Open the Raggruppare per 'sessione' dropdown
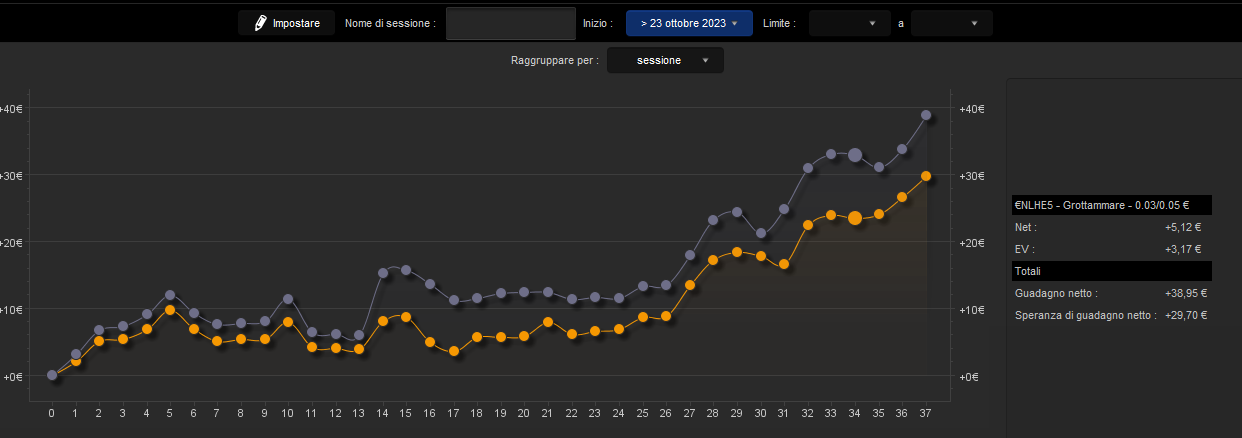 click(665, 60)
